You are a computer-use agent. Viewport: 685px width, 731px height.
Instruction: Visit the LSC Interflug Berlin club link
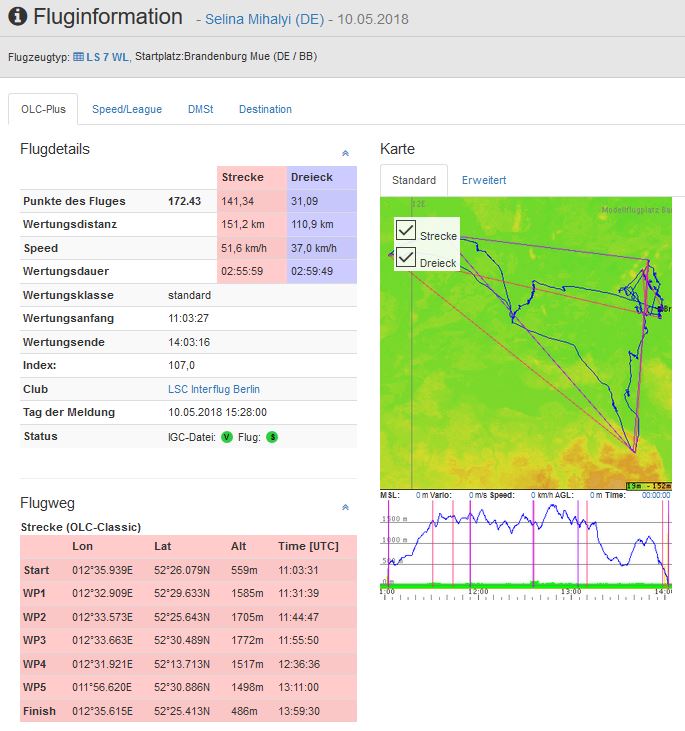213,389
